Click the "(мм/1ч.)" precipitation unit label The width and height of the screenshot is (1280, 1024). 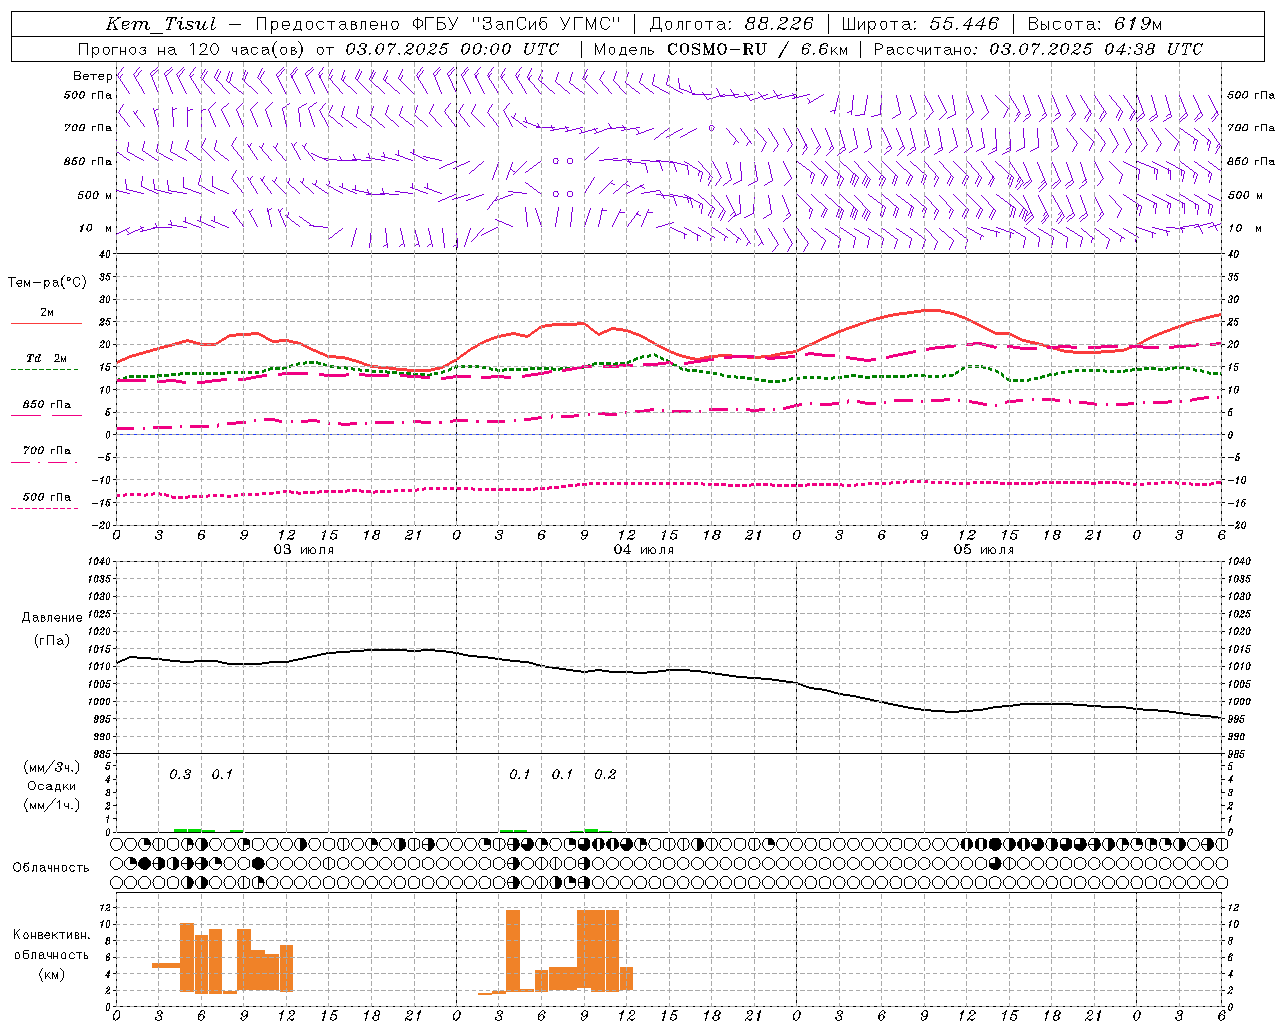[52, 805]
